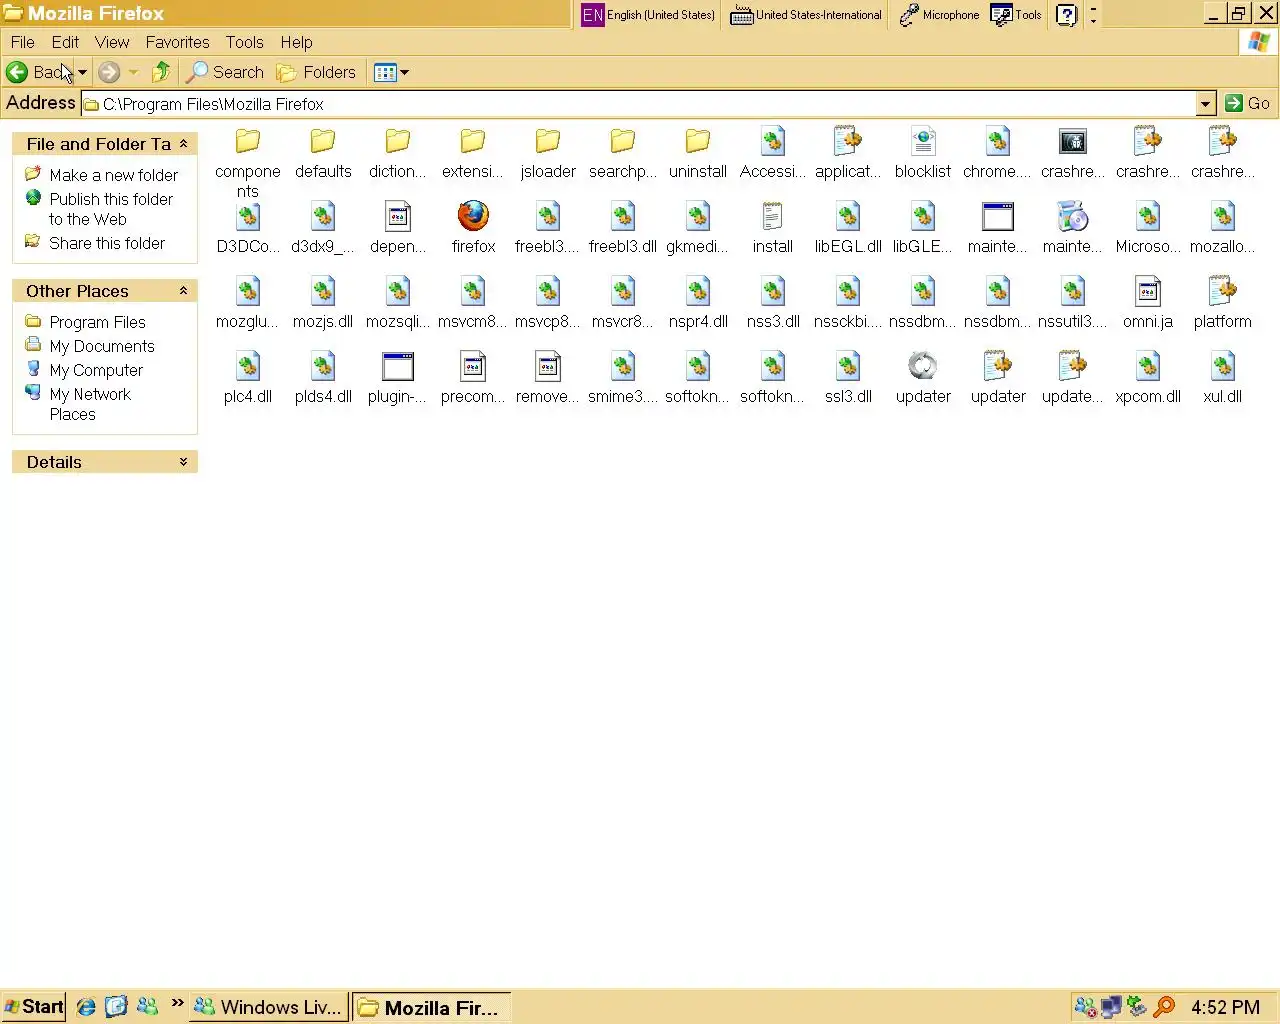1280x1024 pixels.
Task: Open the Back history dropdown arrow
Action: [82, 72]
